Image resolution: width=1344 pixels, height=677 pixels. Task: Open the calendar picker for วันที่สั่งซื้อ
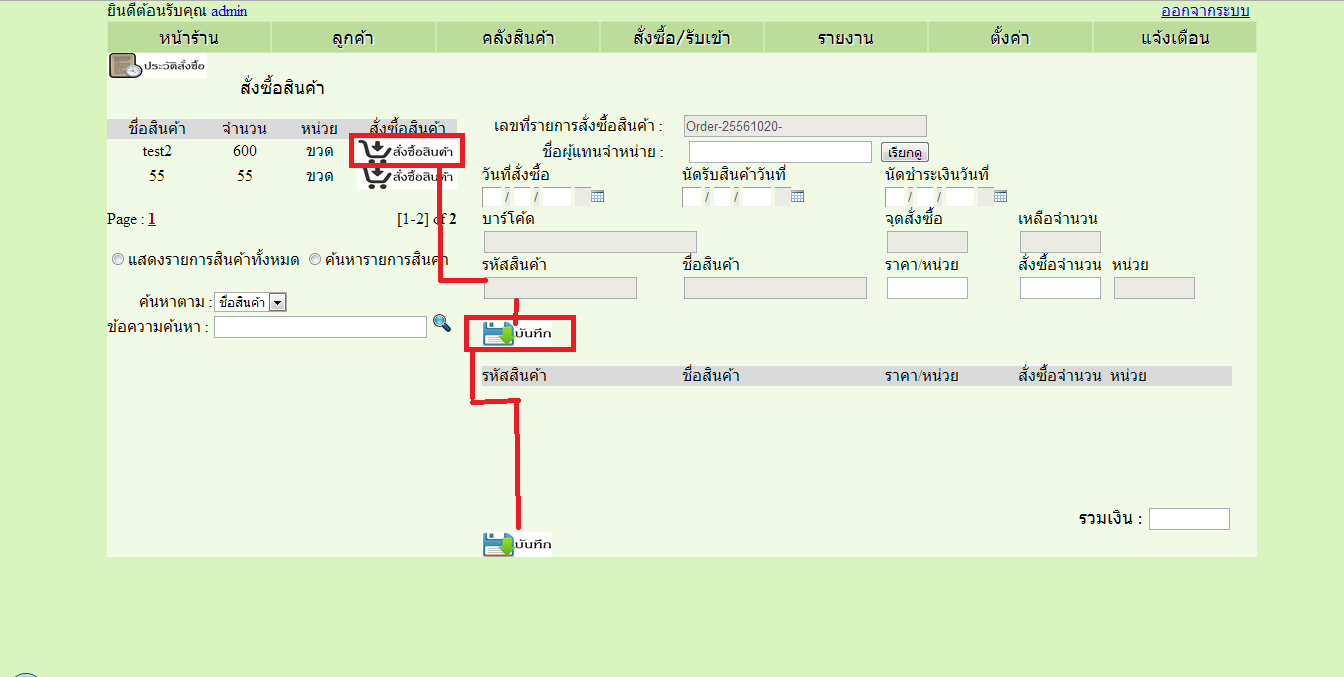(x=598, y=196)
